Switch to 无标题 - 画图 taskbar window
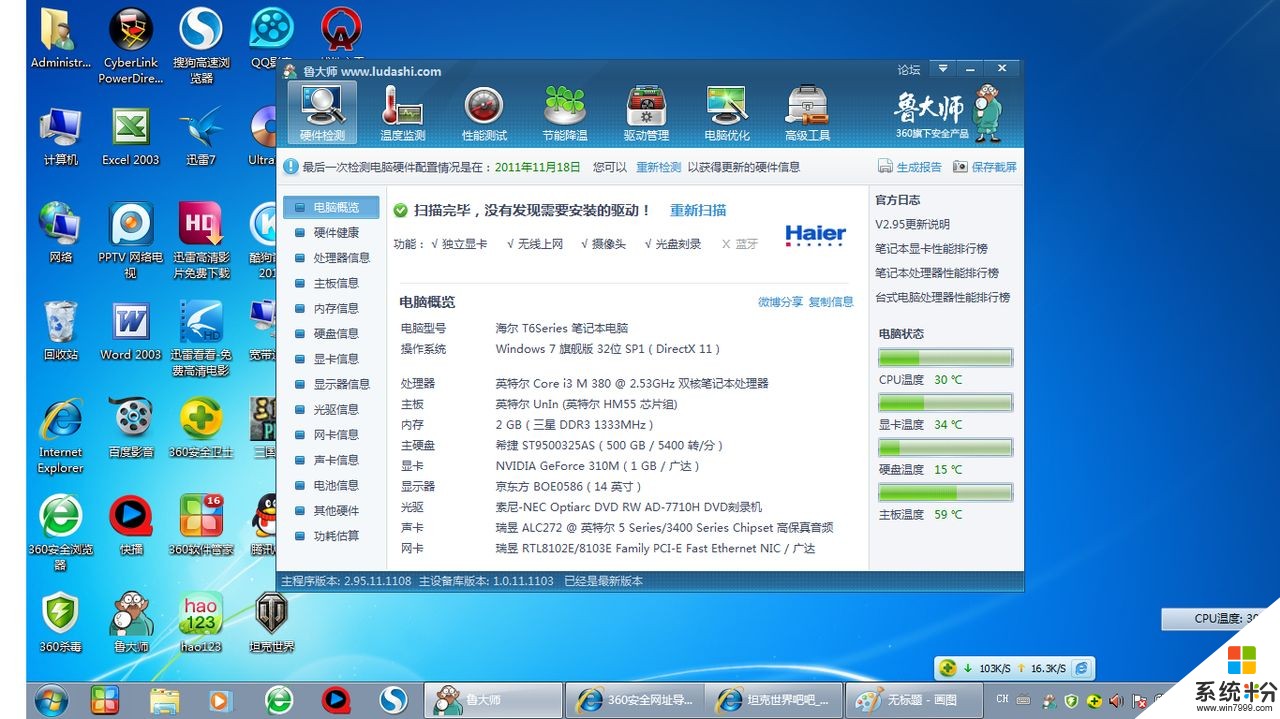The height and width of the screenshot is (719, 1280). click(914, 700)
